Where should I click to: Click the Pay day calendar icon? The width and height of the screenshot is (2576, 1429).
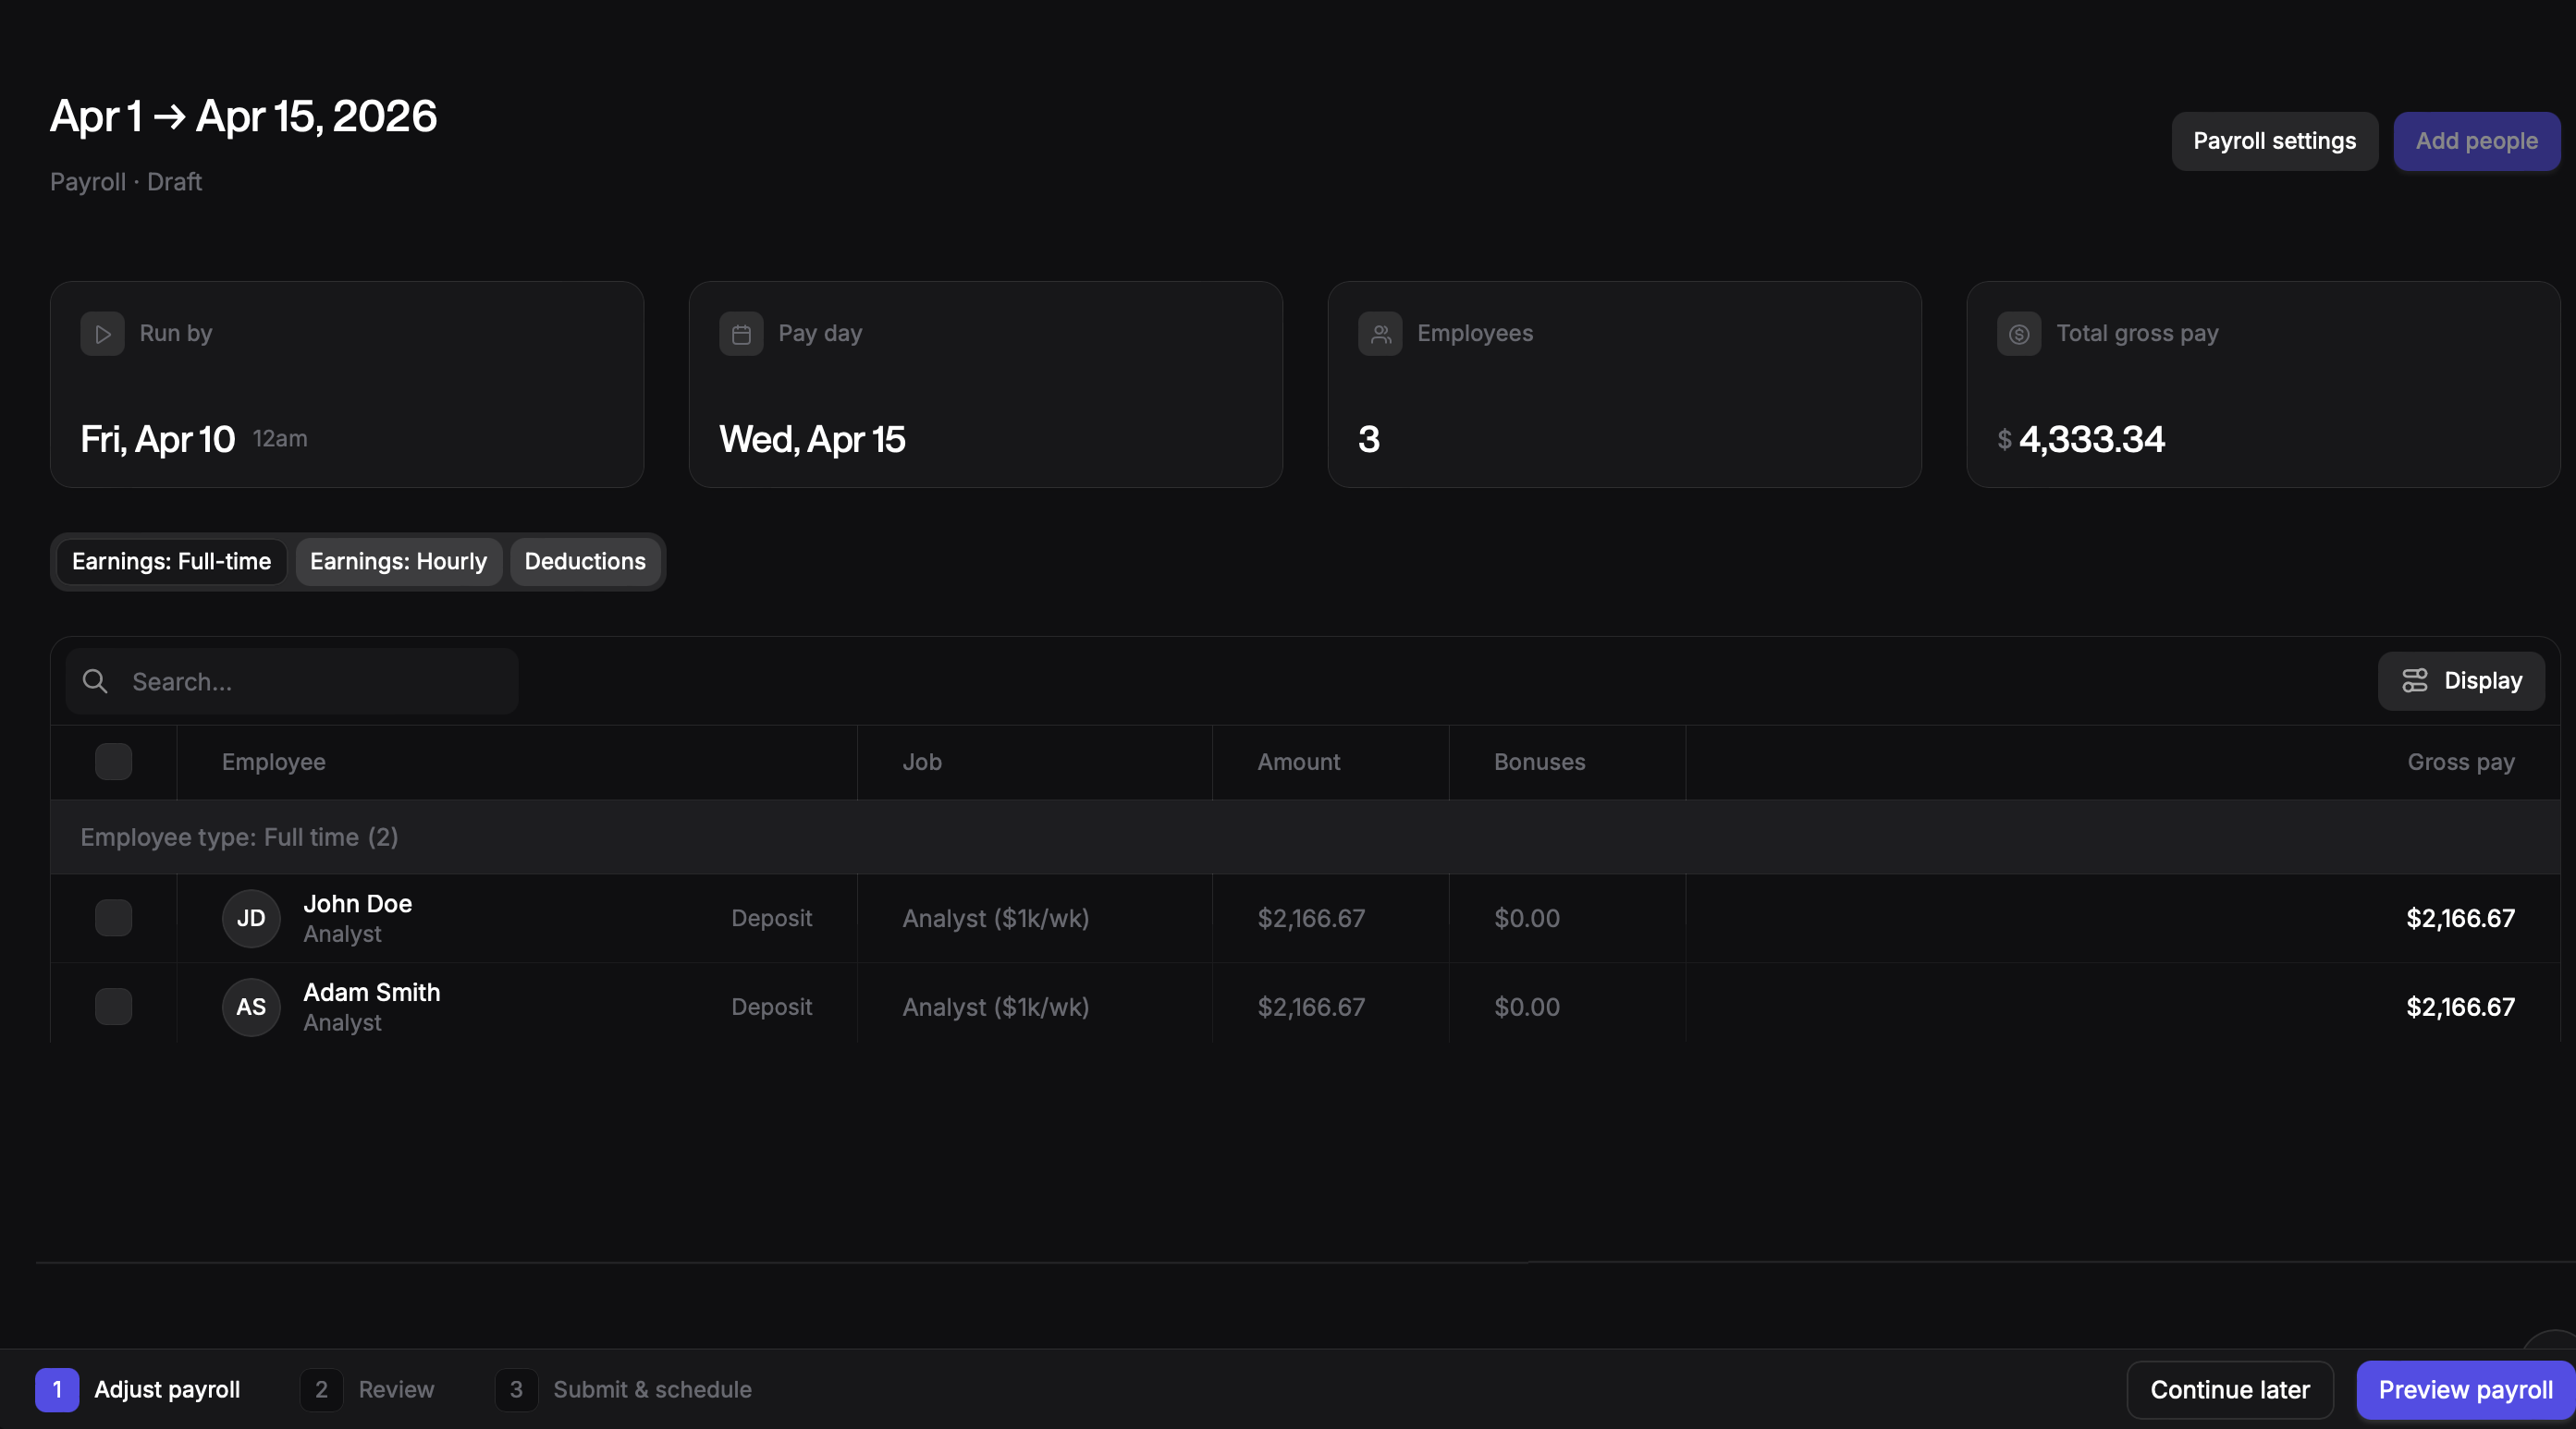click(x=741, y=334)
